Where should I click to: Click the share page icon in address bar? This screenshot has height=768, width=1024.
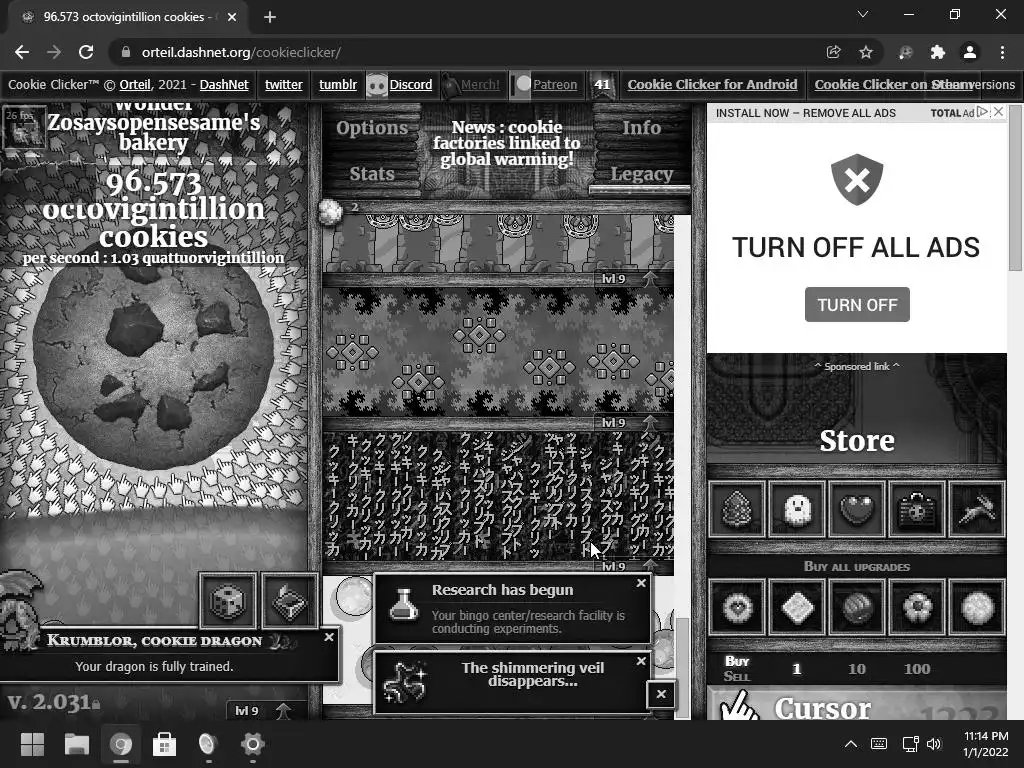pos(833,52)
